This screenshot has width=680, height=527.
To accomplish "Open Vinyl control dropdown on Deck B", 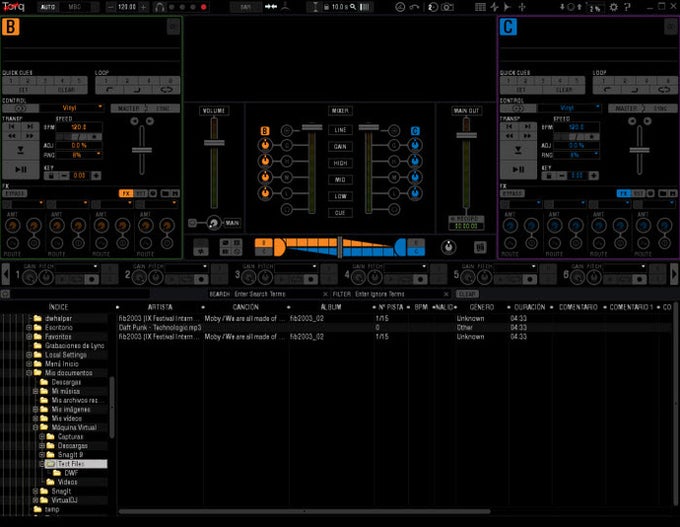I will coord(72,108).
